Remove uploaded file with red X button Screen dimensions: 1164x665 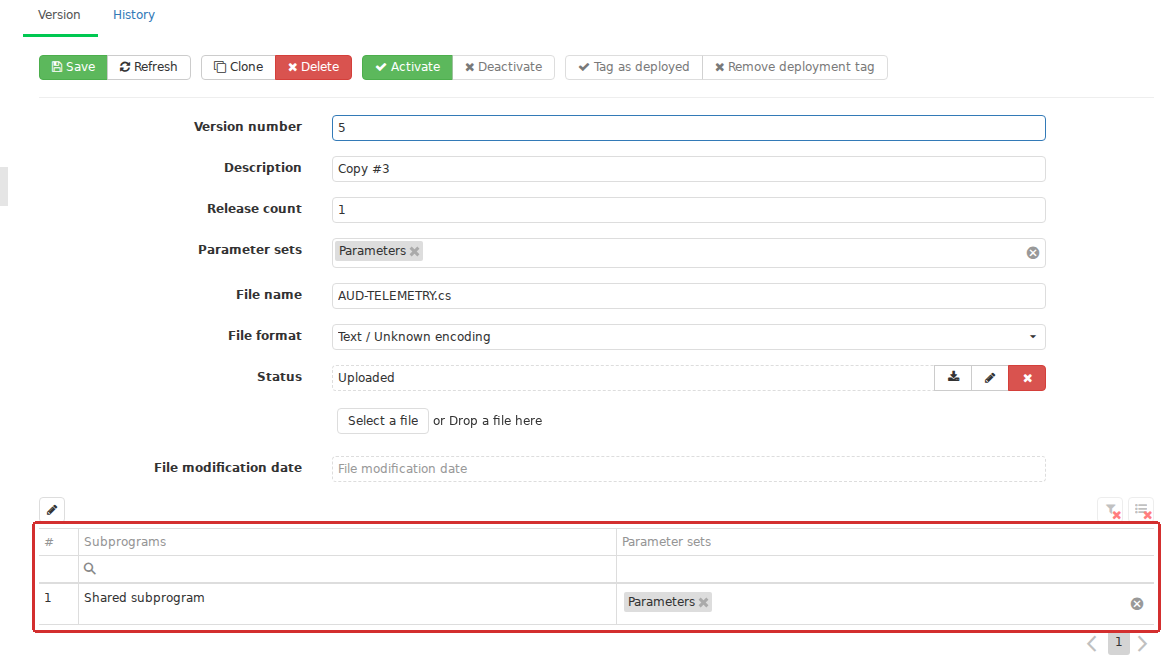coord(1027,378)
